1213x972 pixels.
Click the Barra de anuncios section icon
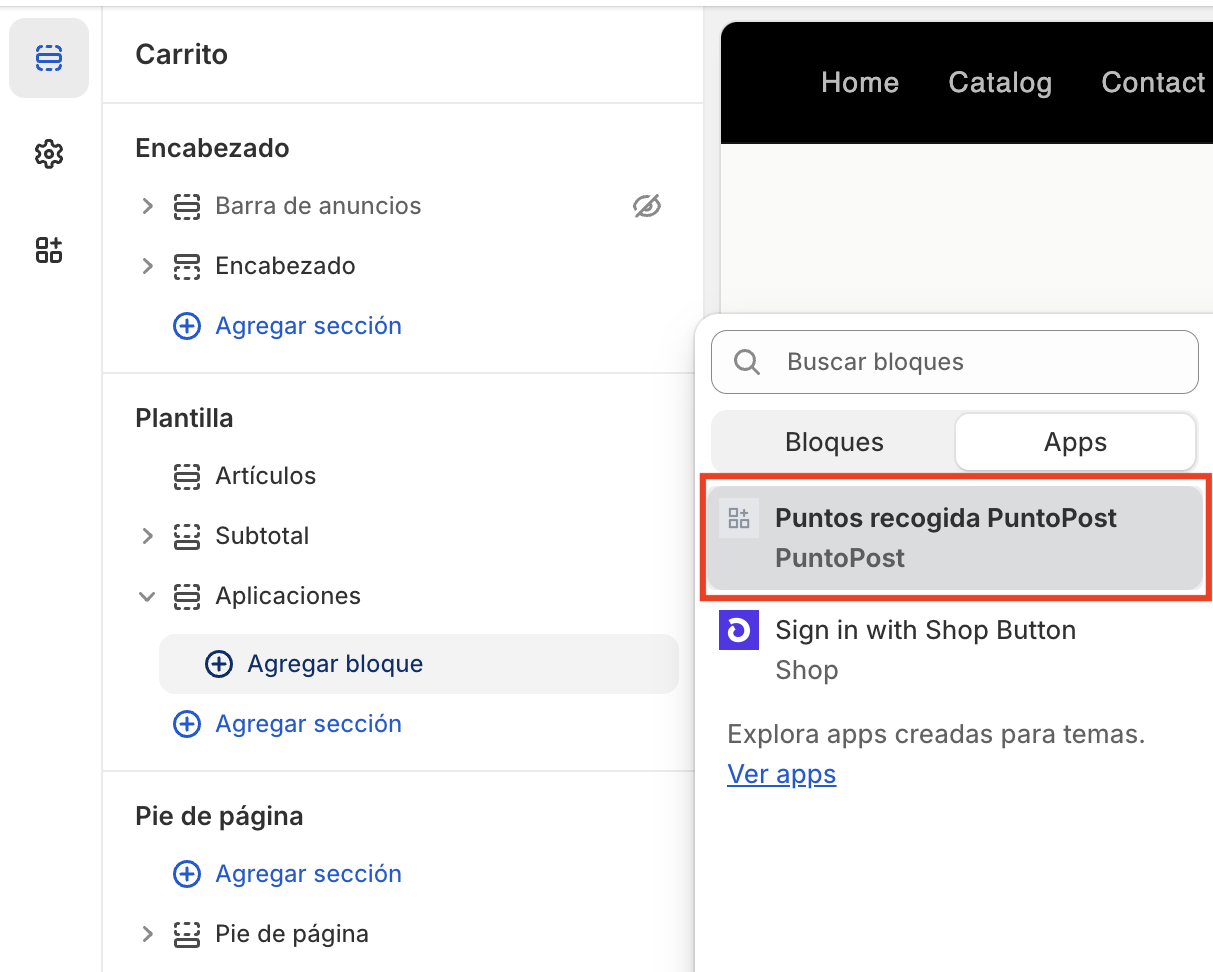187,206
